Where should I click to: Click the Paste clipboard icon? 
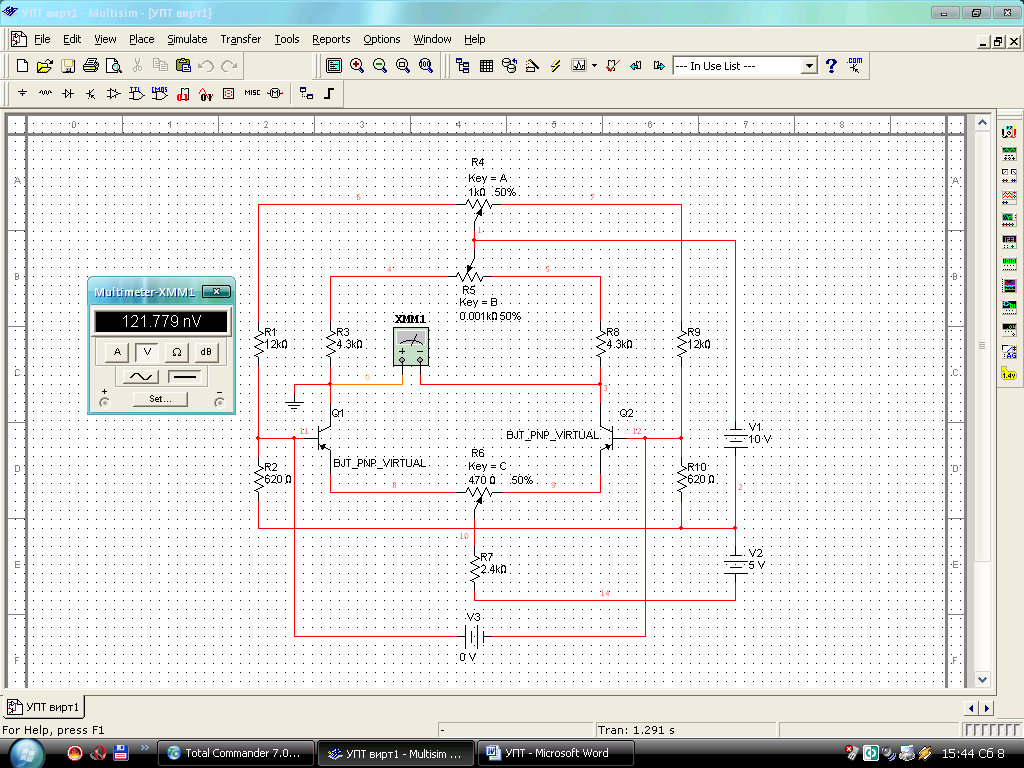[184, 66]
